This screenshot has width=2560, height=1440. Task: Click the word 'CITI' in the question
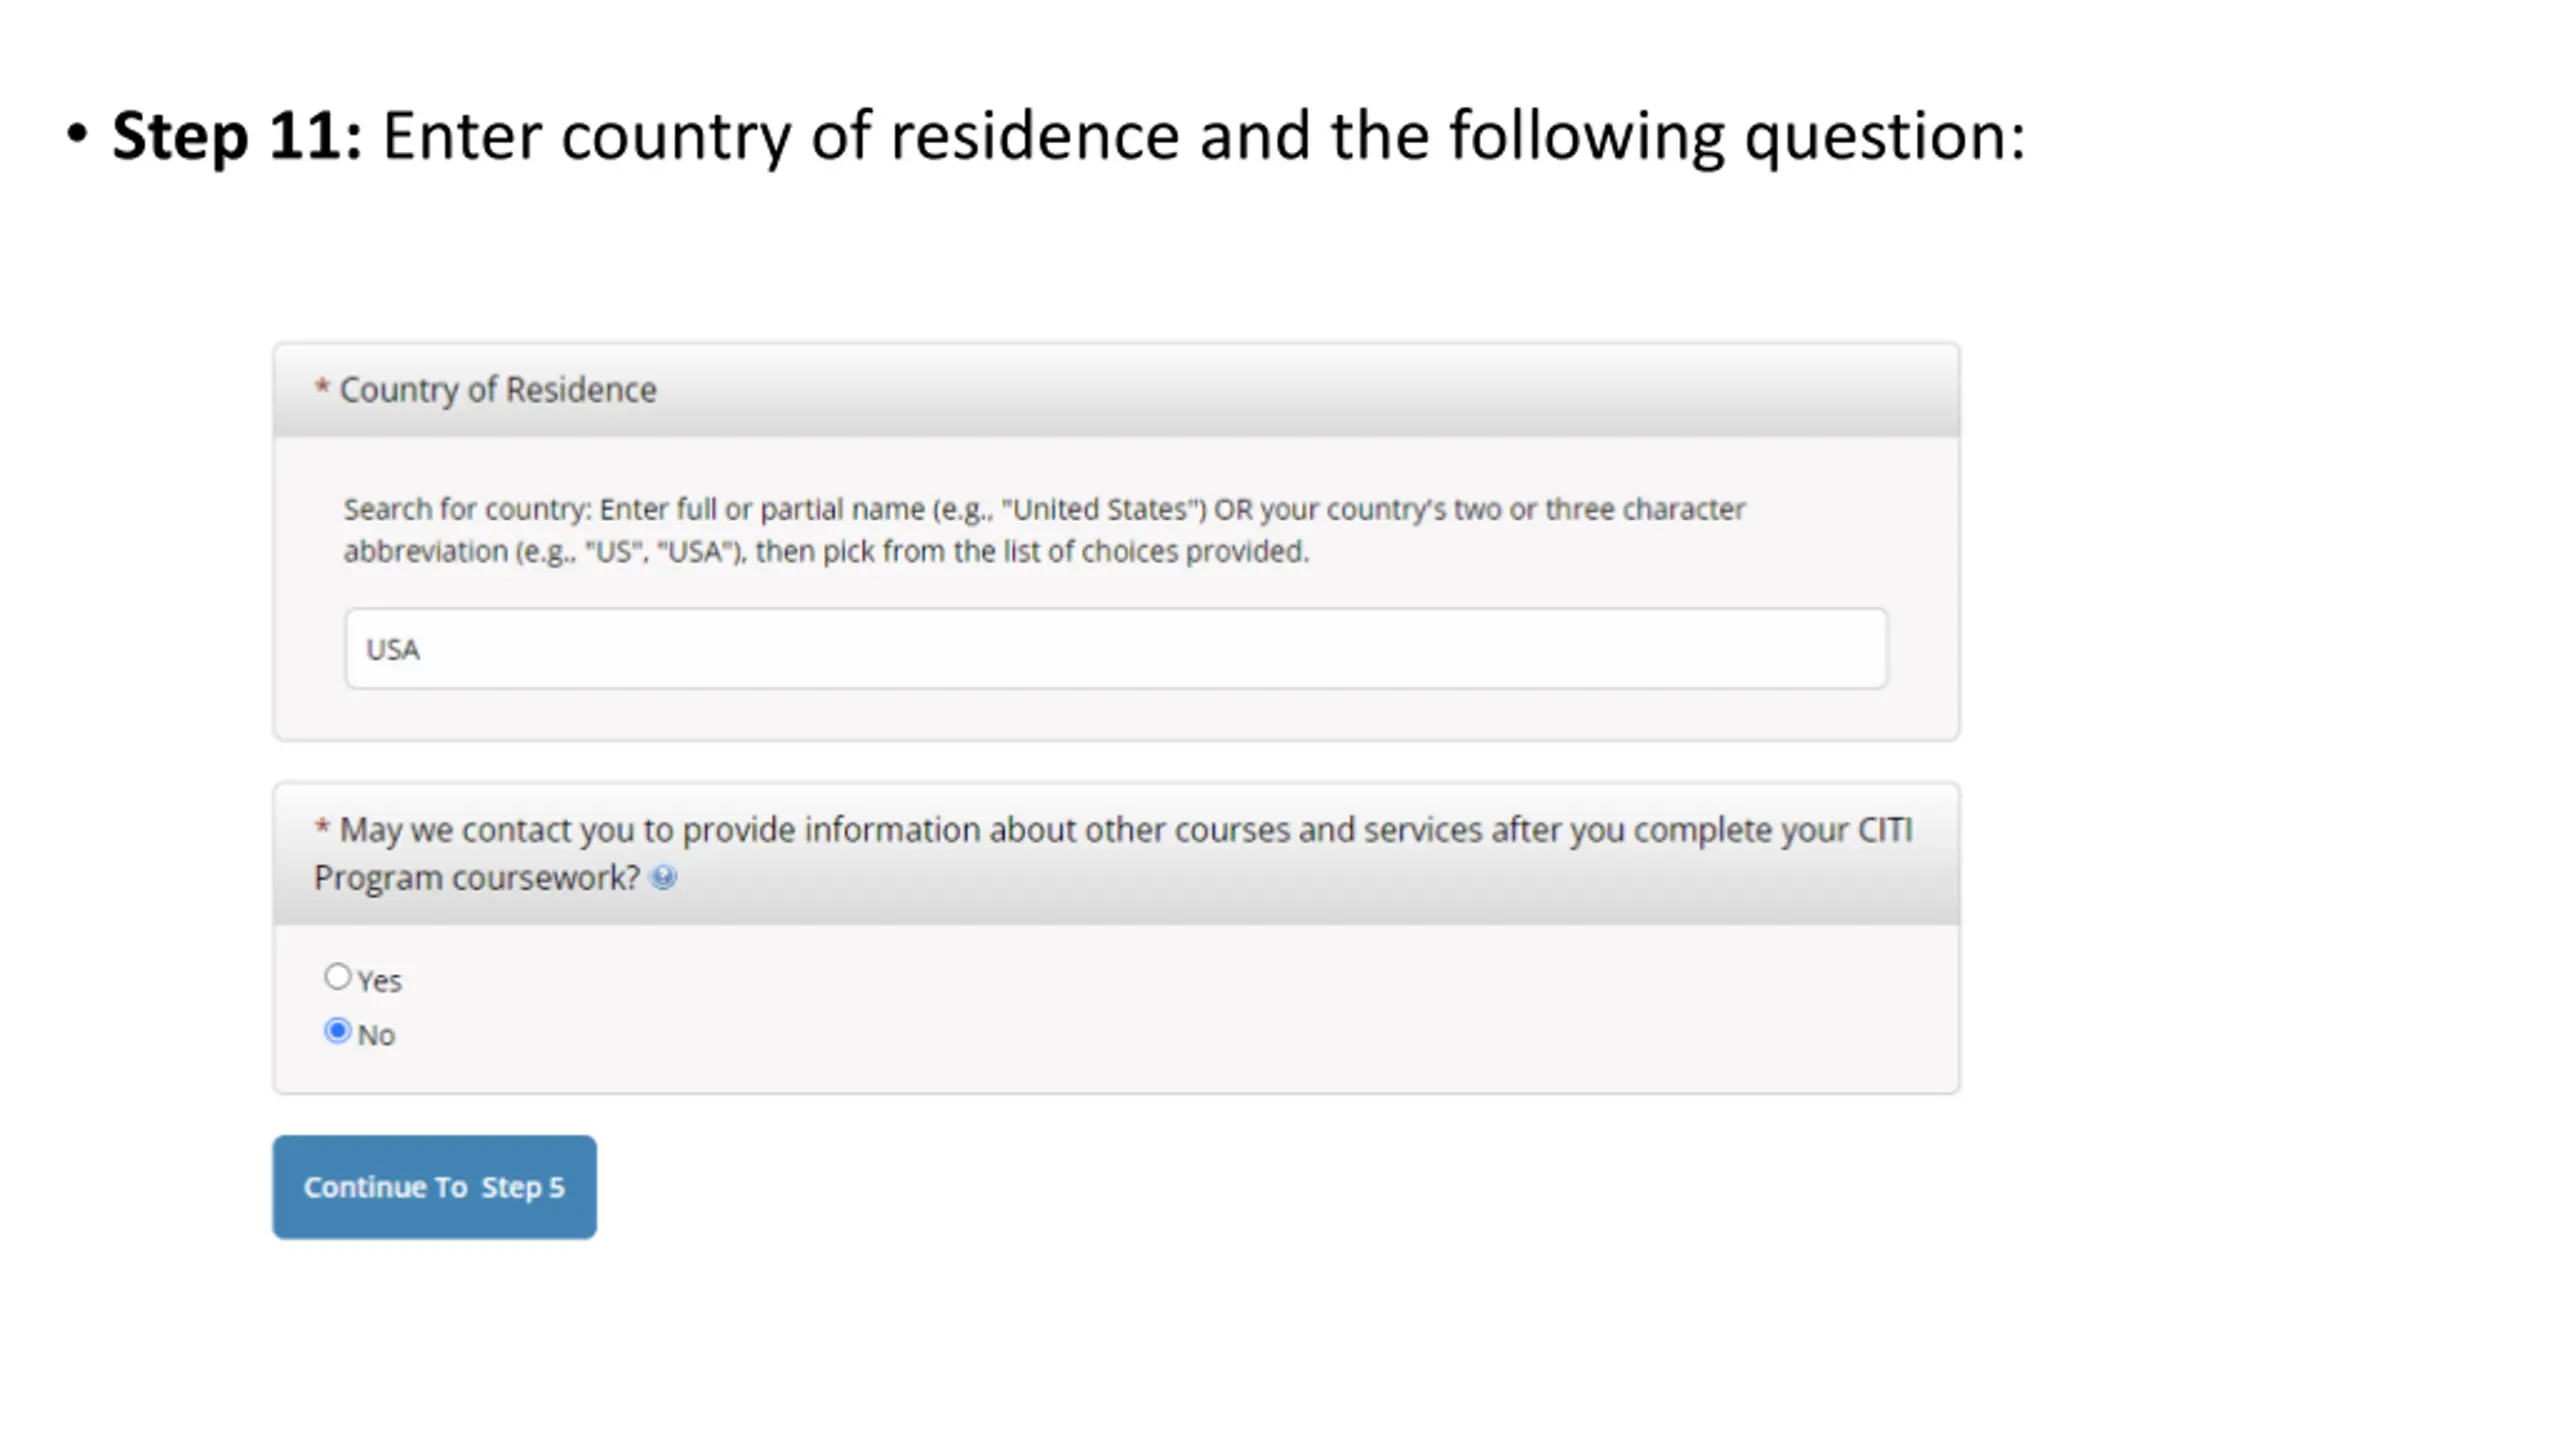pos(1885,830)
